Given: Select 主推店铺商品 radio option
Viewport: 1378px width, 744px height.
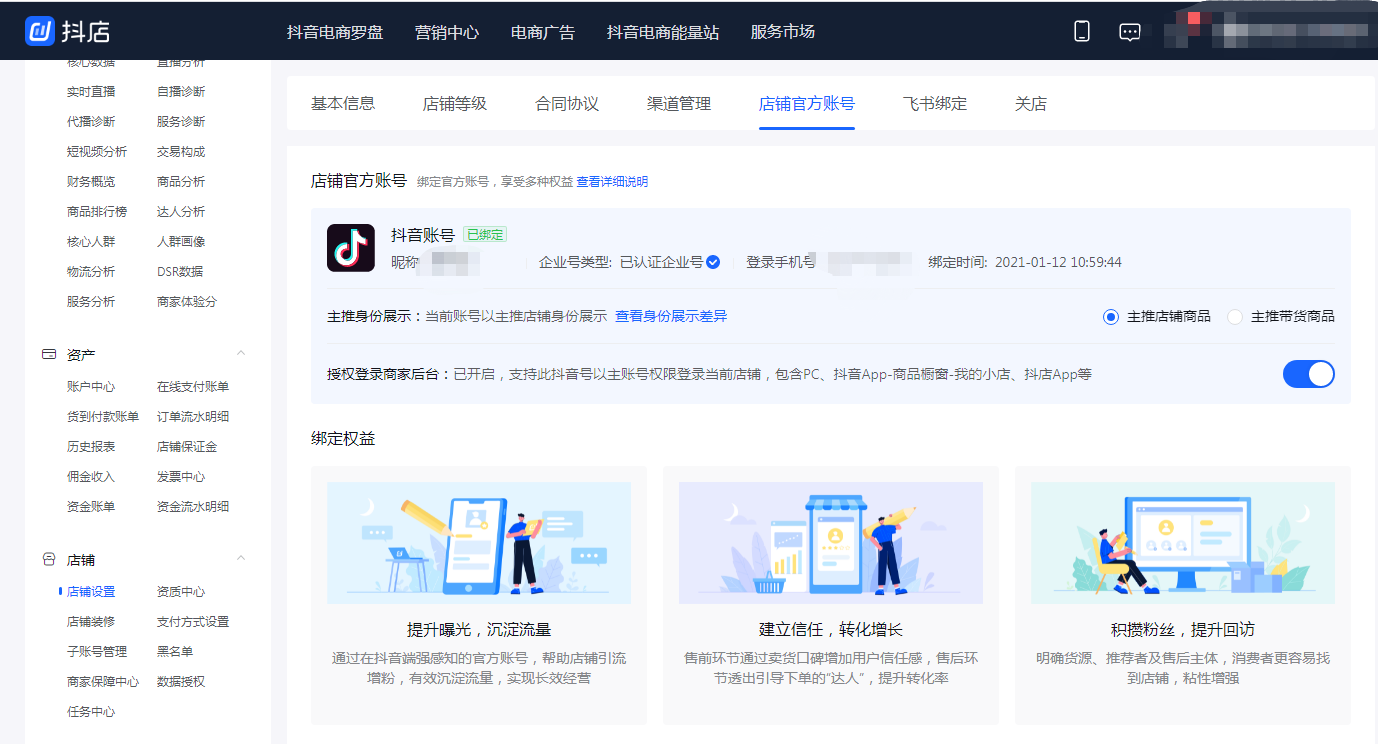Looking at the screenshot, I should 1110,316.
